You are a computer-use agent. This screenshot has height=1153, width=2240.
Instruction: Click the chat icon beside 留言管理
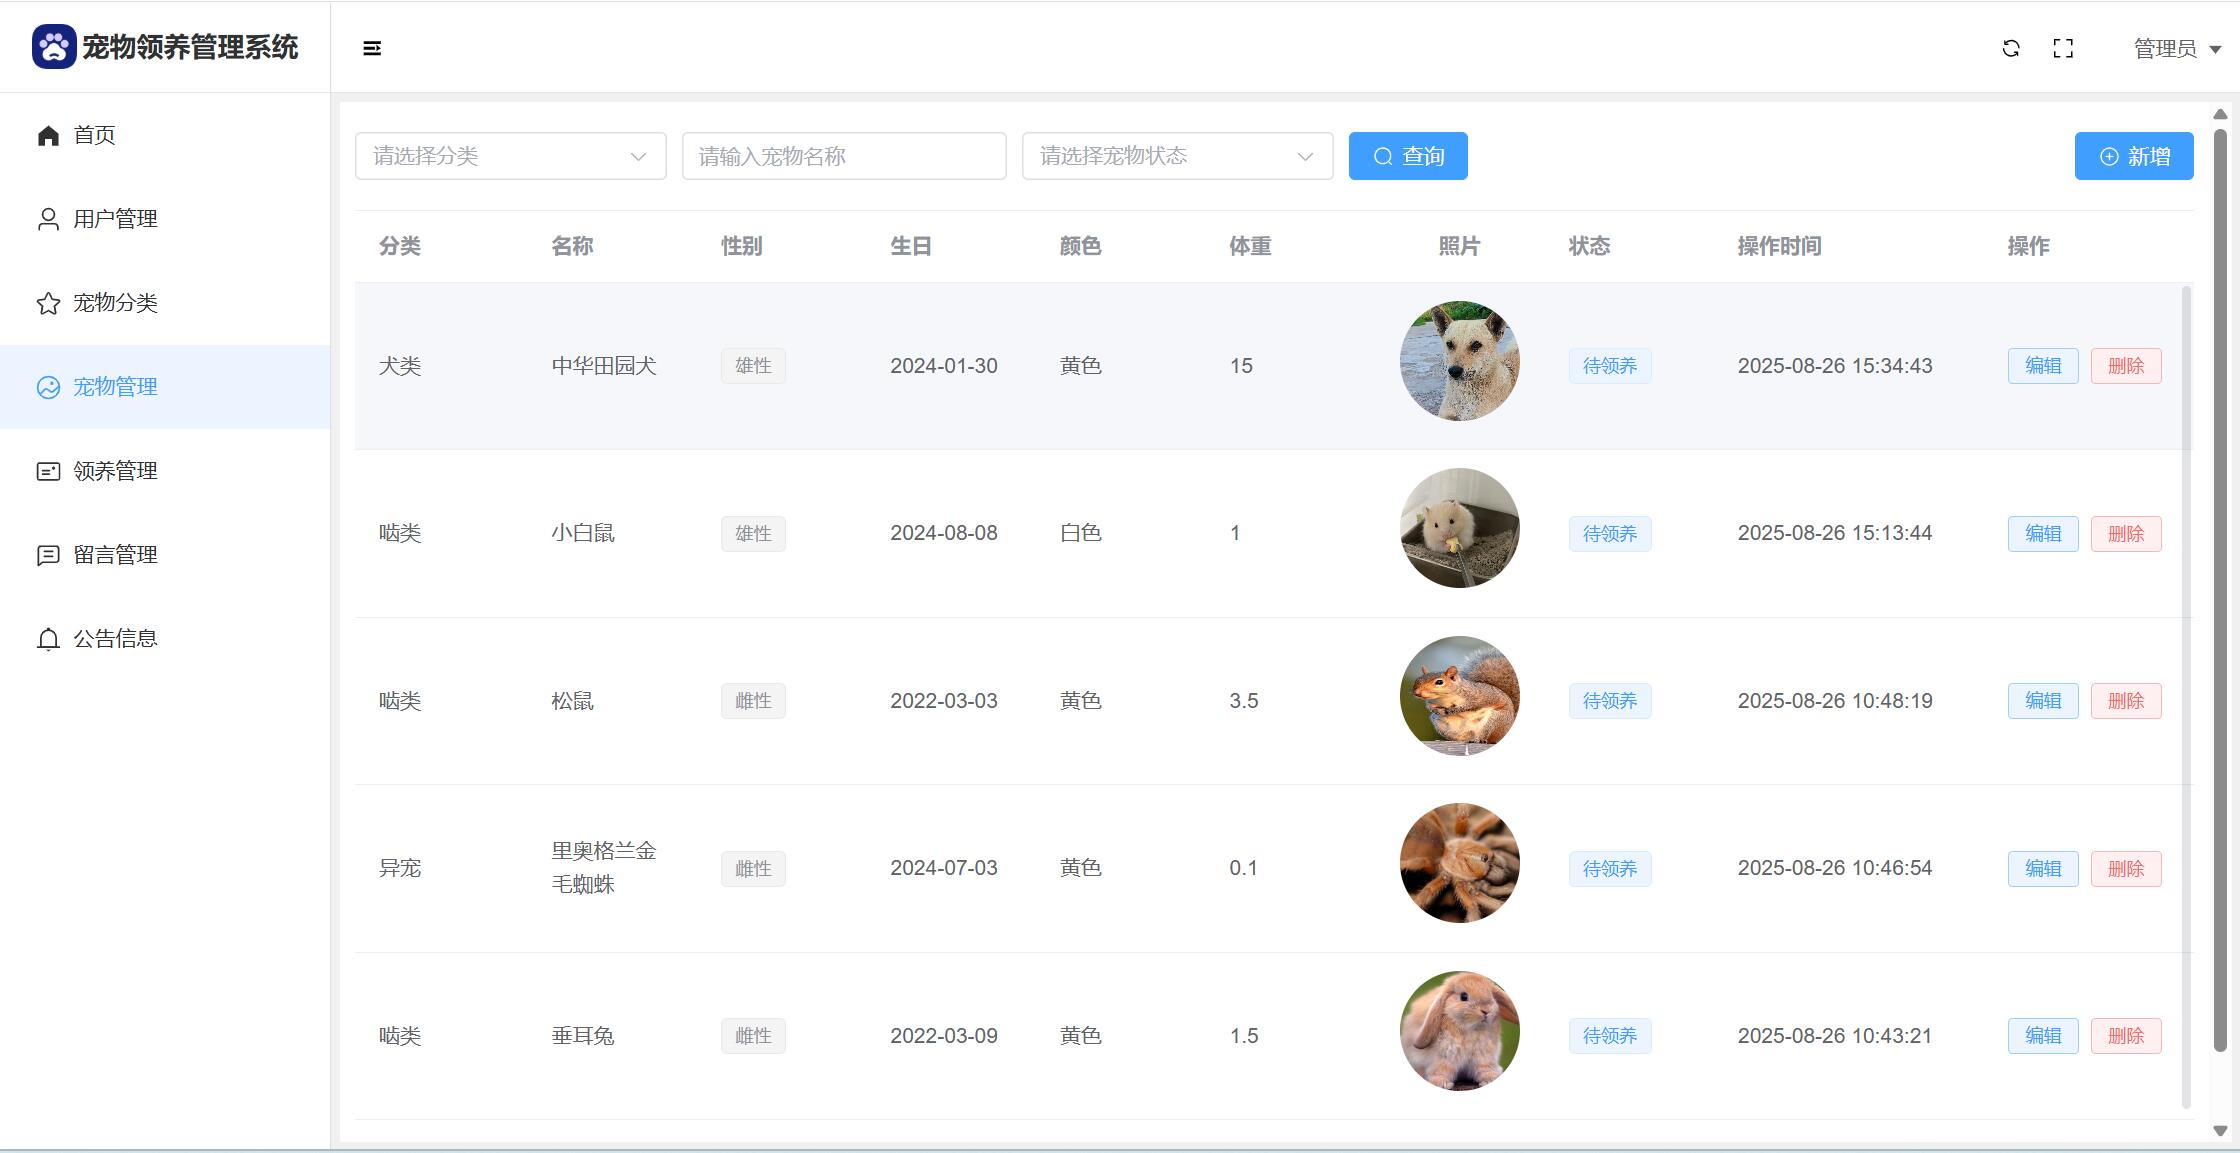pyautogui.click(x=48, y=555)
